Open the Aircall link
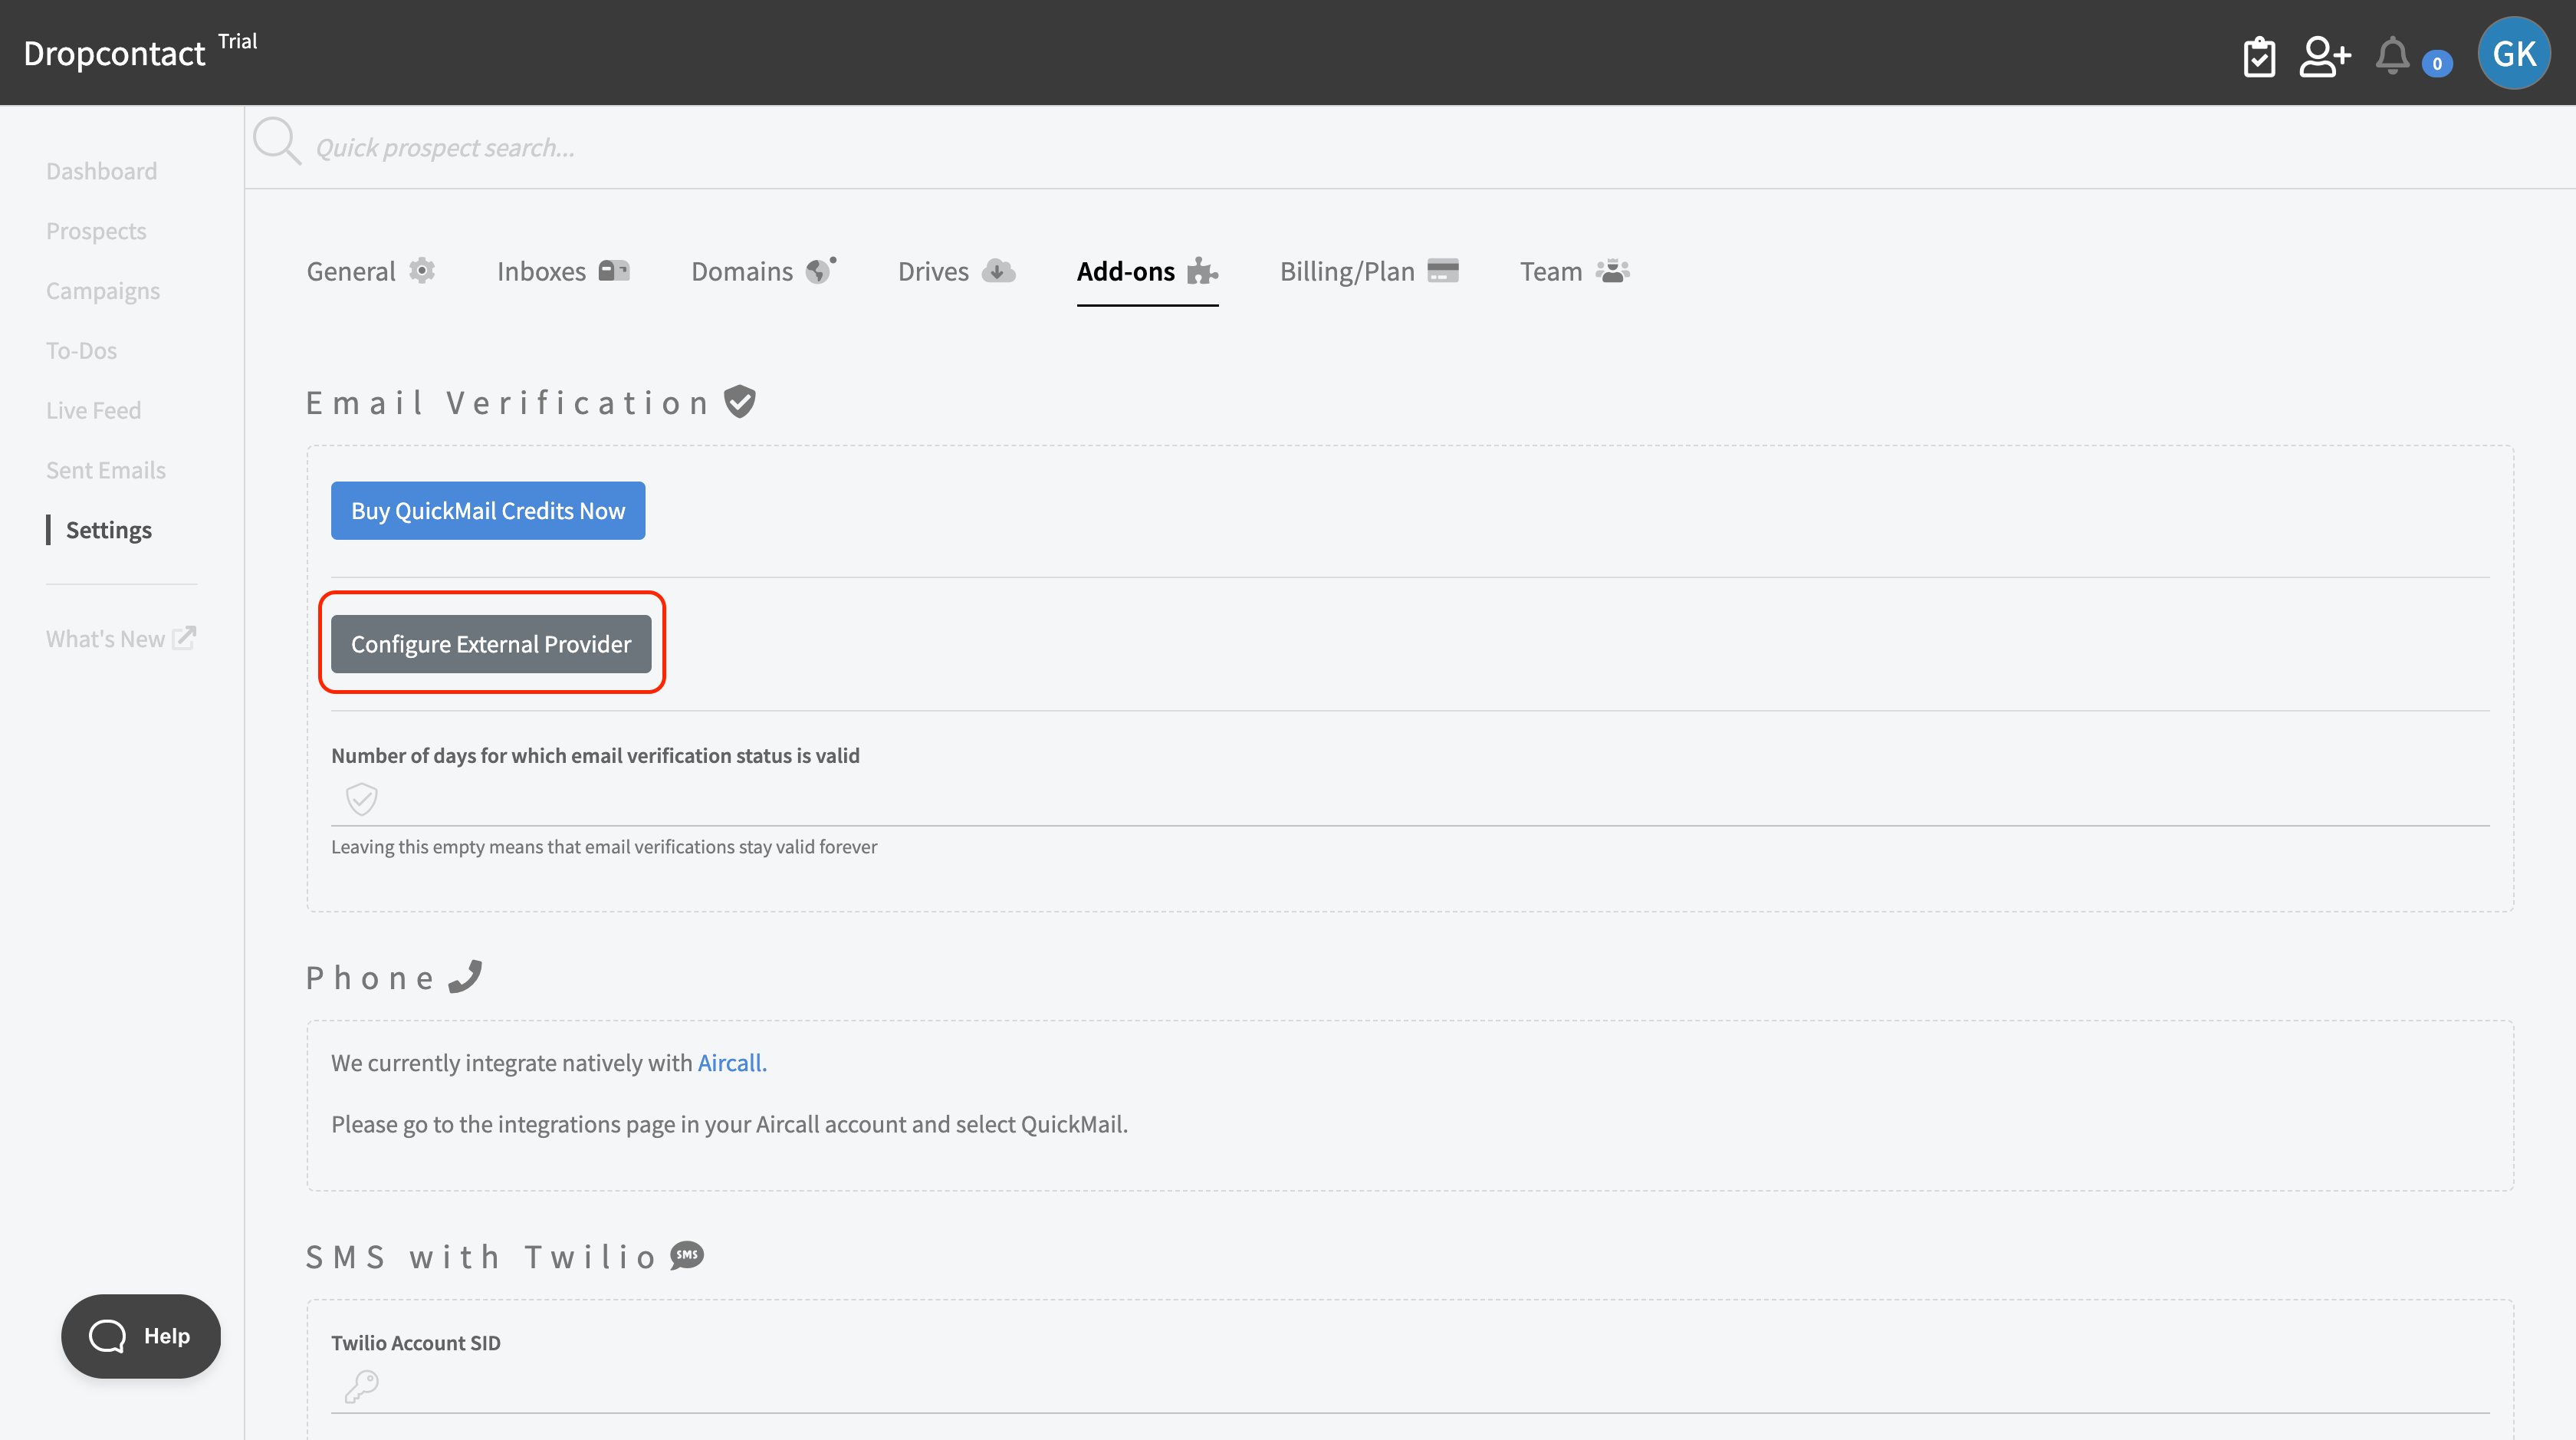Screen dimensions: 2576x1440 click(731, 1063)
